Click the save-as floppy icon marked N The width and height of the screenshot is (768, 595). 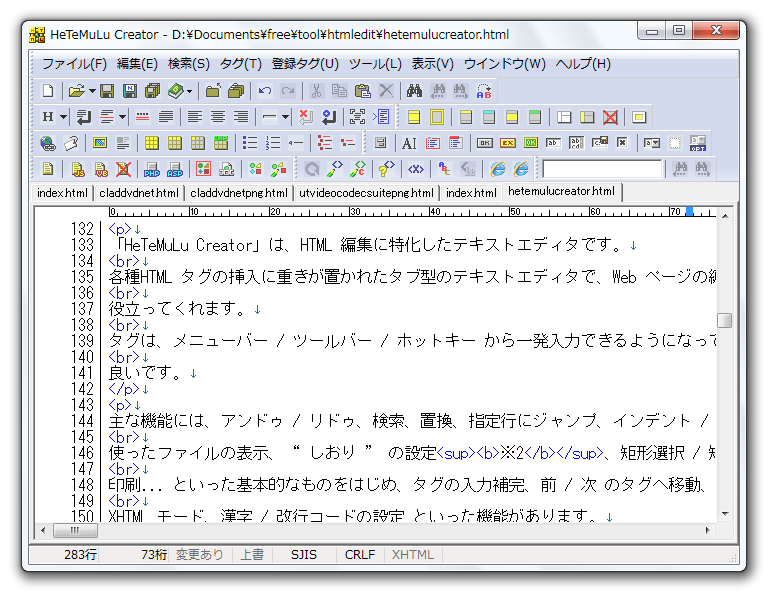(x=130, y=91)
